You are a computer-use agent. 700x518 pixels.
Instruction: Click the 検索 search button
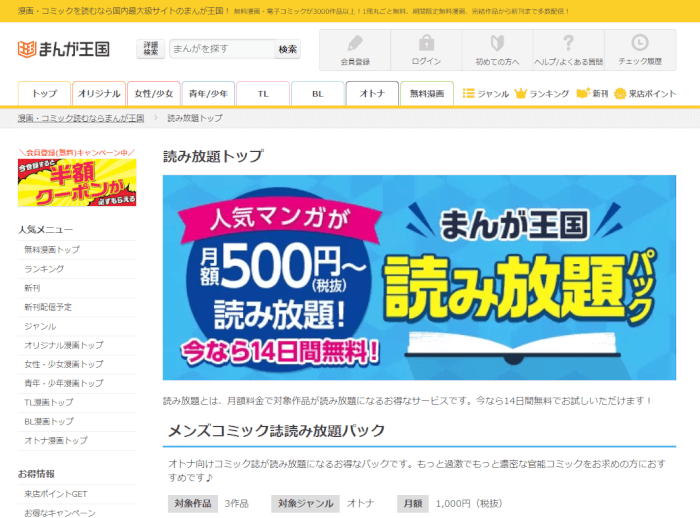coord(288,49)
